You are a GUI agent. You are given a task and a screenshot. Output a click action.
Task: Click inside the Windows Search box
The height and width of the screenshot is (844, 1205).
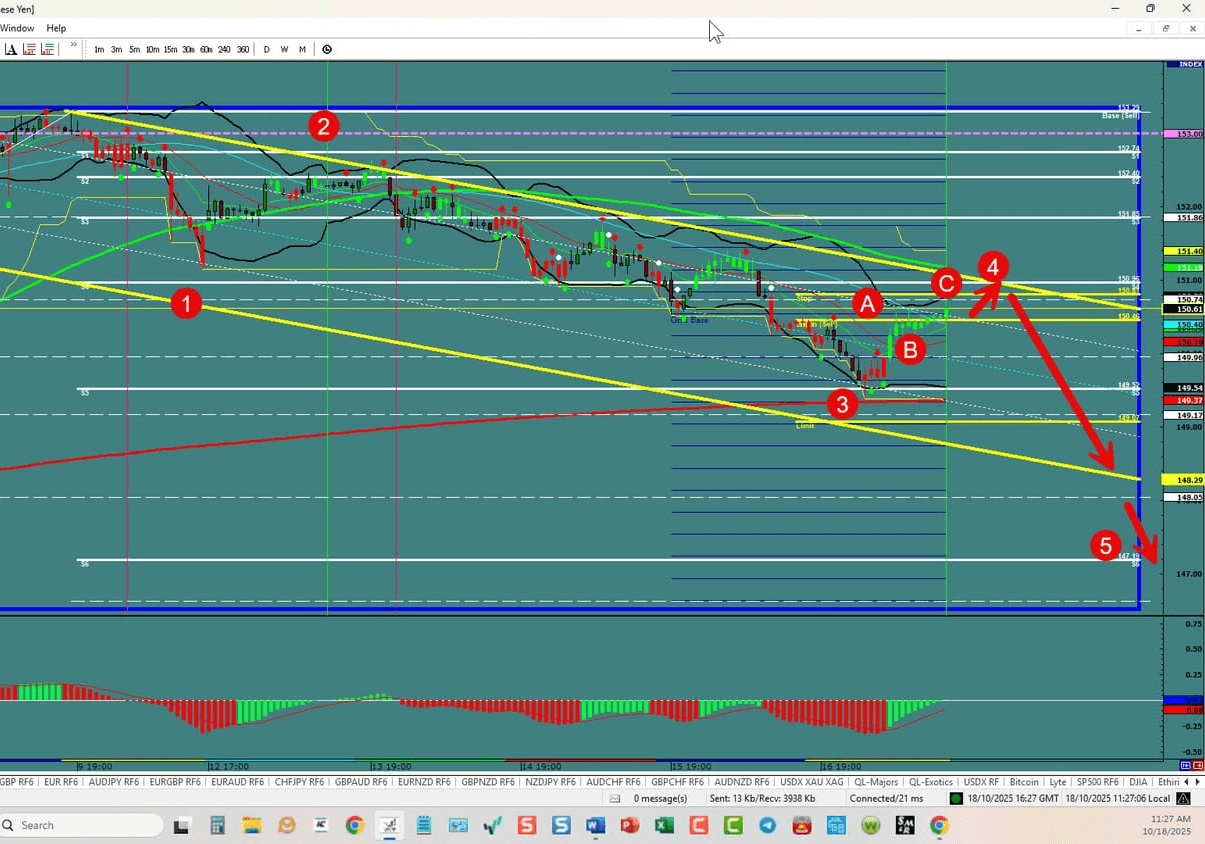point(80,825)
